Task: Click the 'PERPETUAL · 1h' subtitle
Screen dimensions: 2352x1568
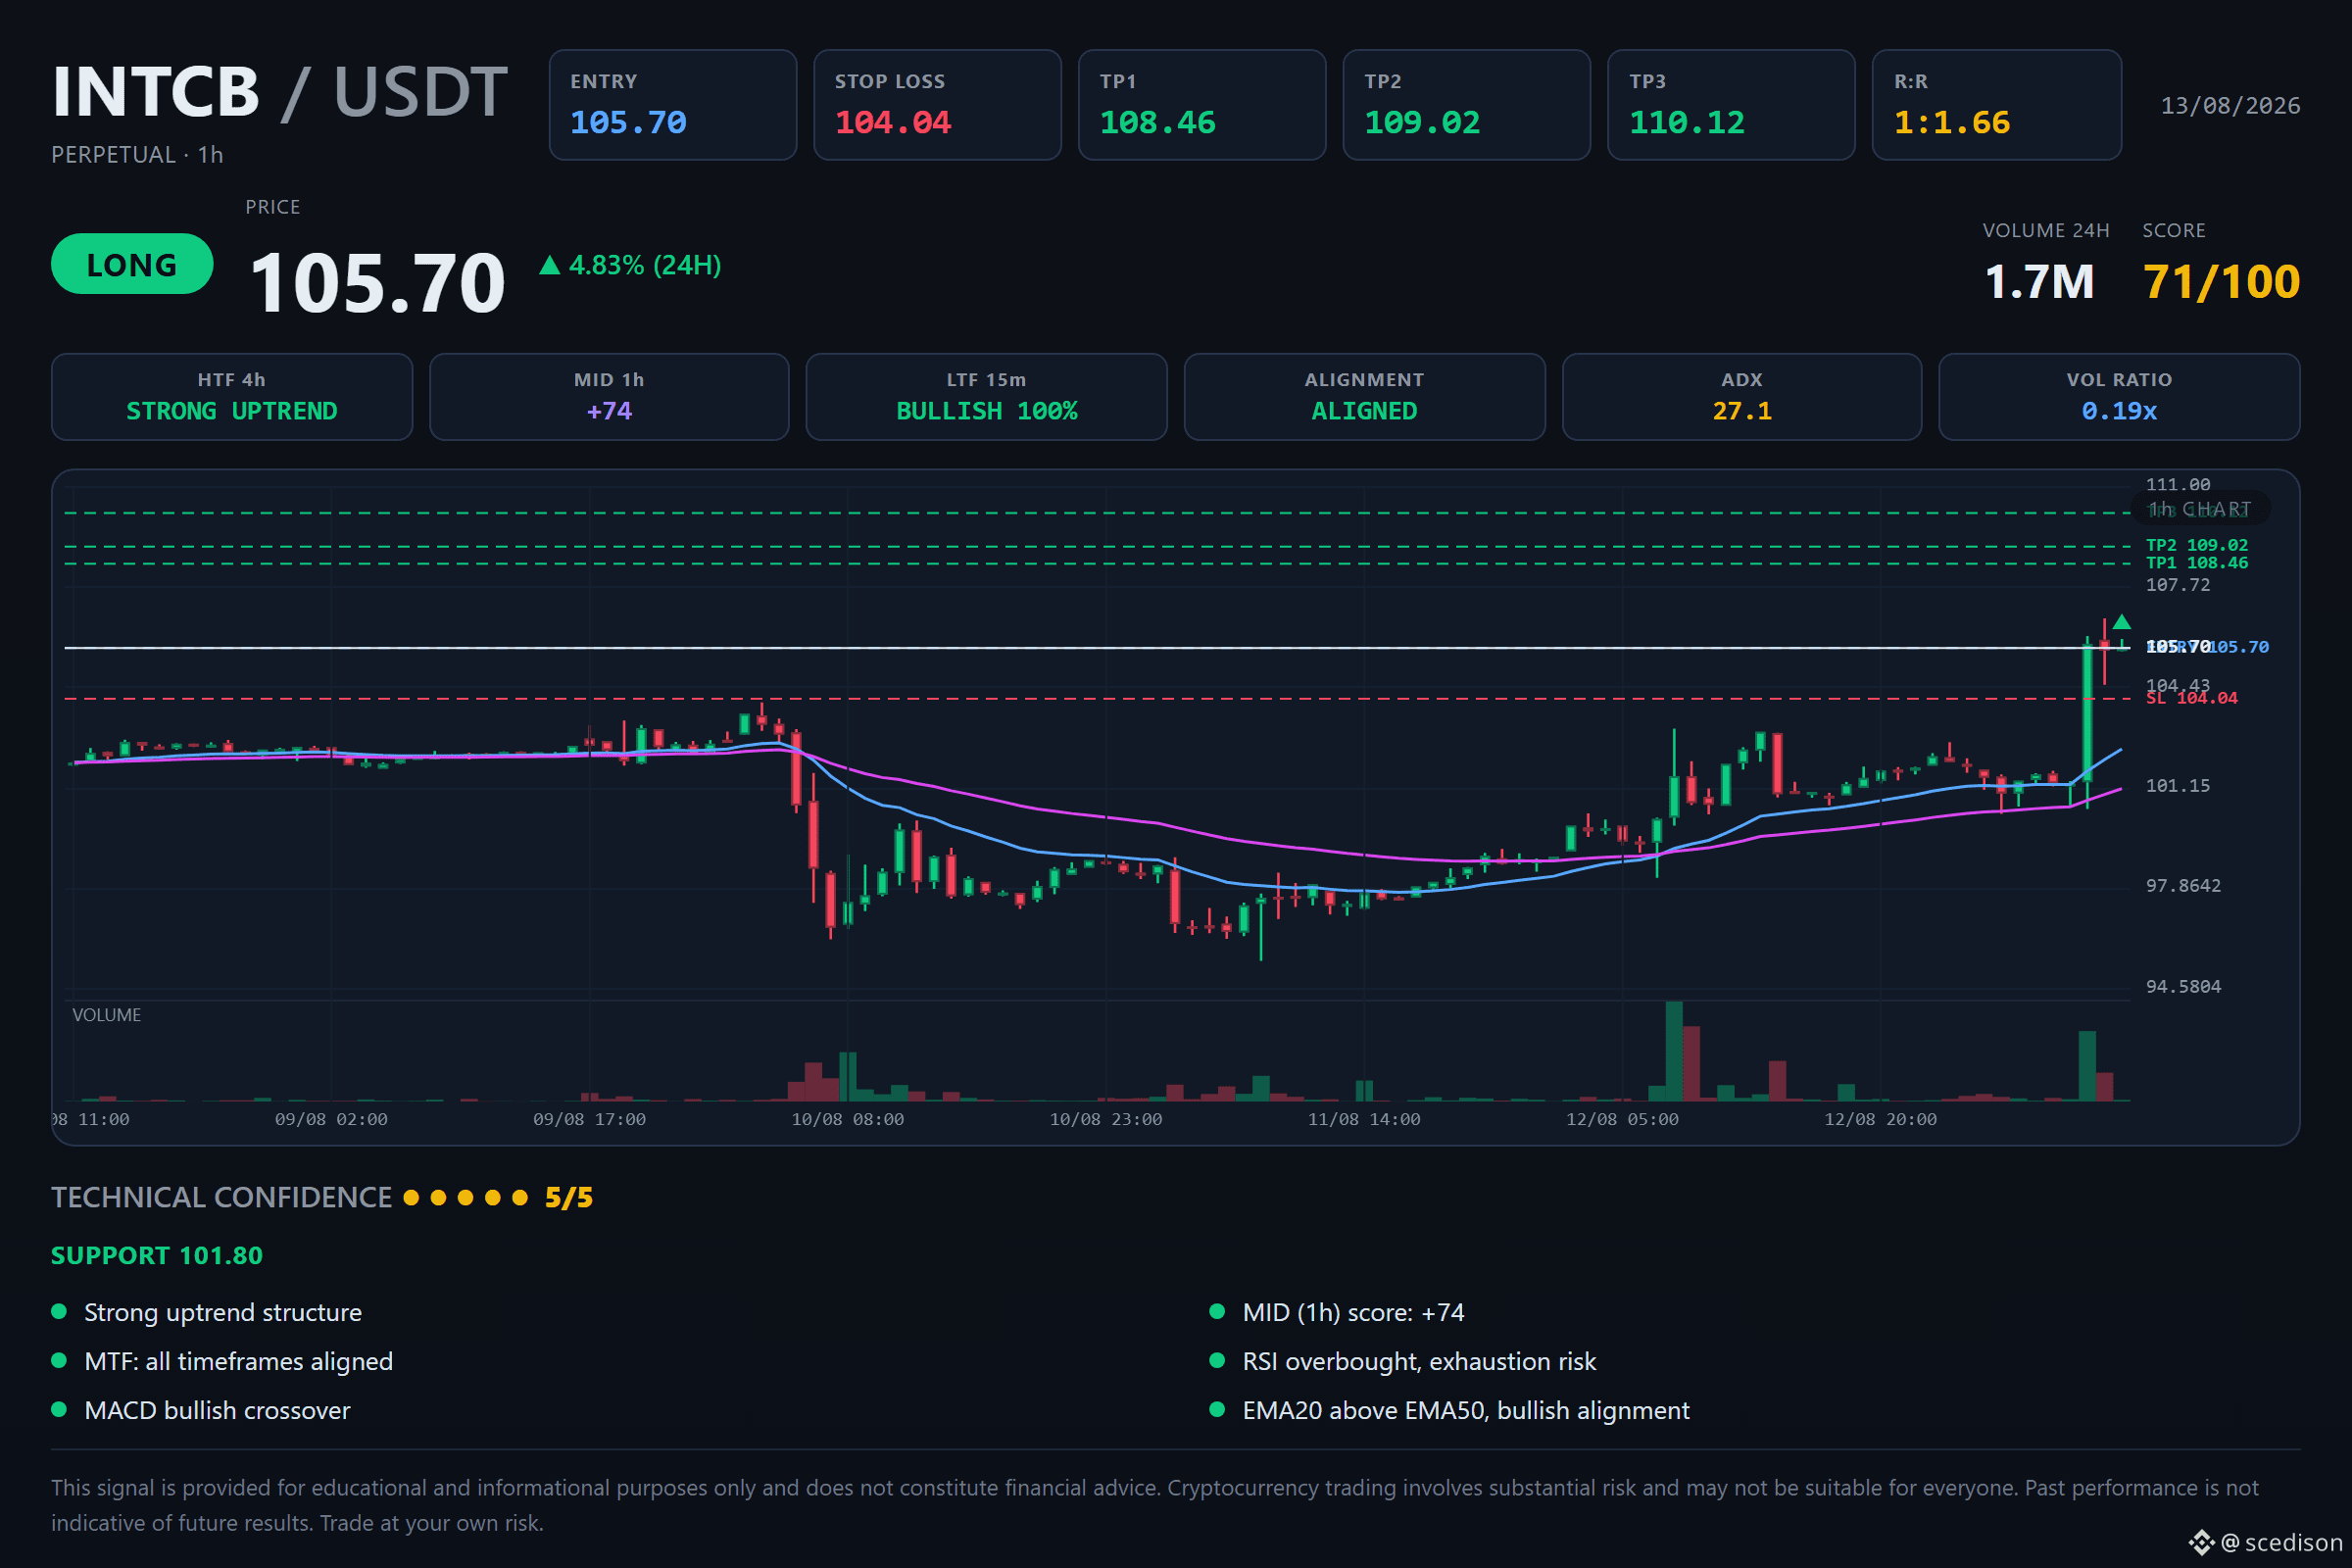Action: (x=137, y=155)
